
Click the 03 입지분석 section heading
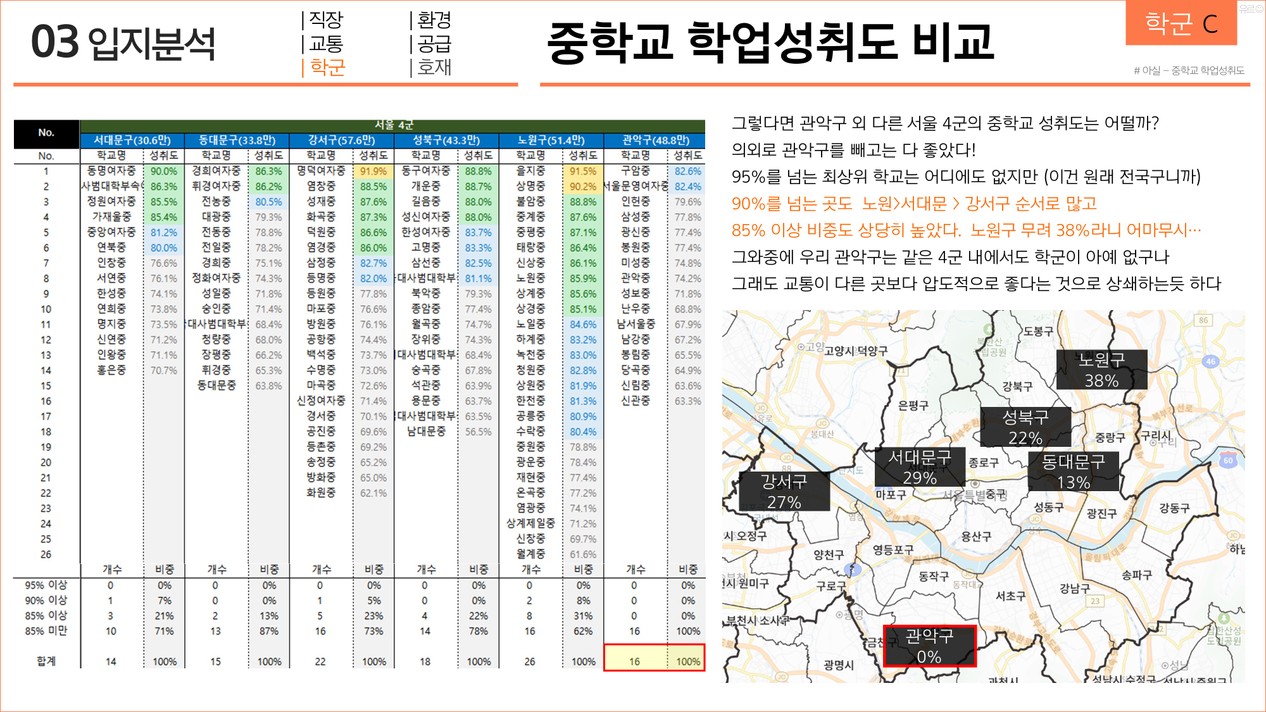pyautogui.click(x=123, y=42)
